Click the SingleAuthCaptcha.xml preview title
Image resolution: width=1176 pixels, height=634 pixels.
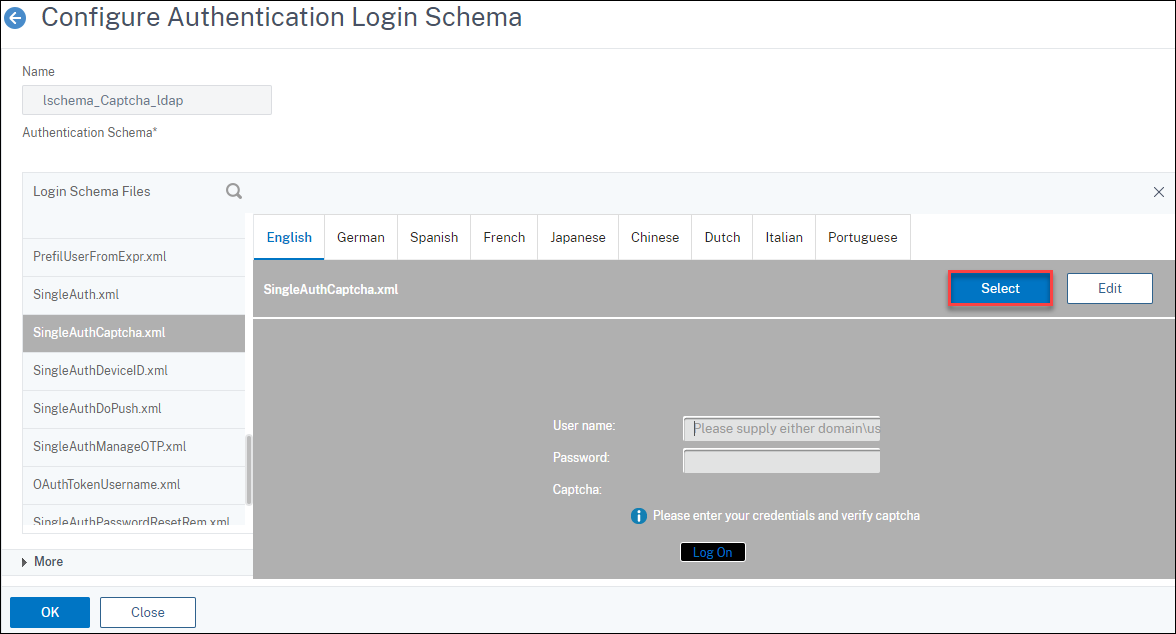[x=331, y=290]
